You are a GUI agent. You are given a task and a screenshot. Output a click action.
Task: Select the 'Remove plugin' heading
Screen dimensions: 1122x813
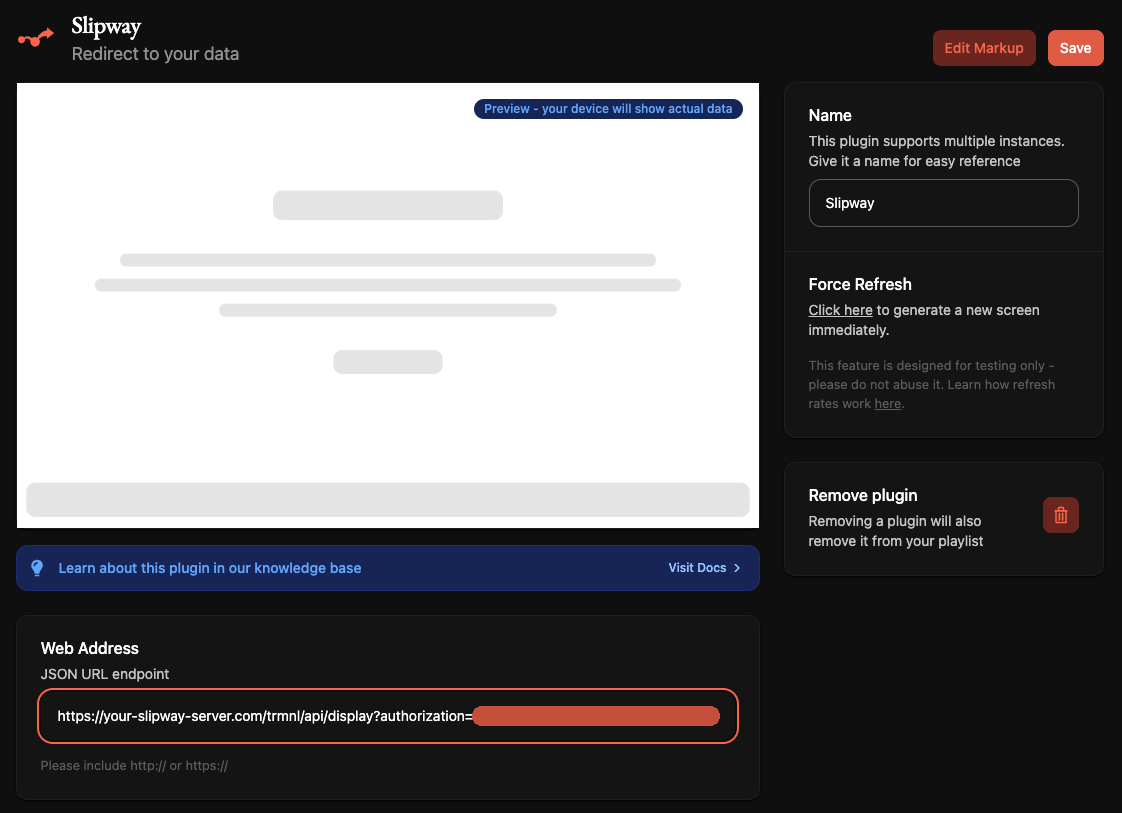point(862,495)
